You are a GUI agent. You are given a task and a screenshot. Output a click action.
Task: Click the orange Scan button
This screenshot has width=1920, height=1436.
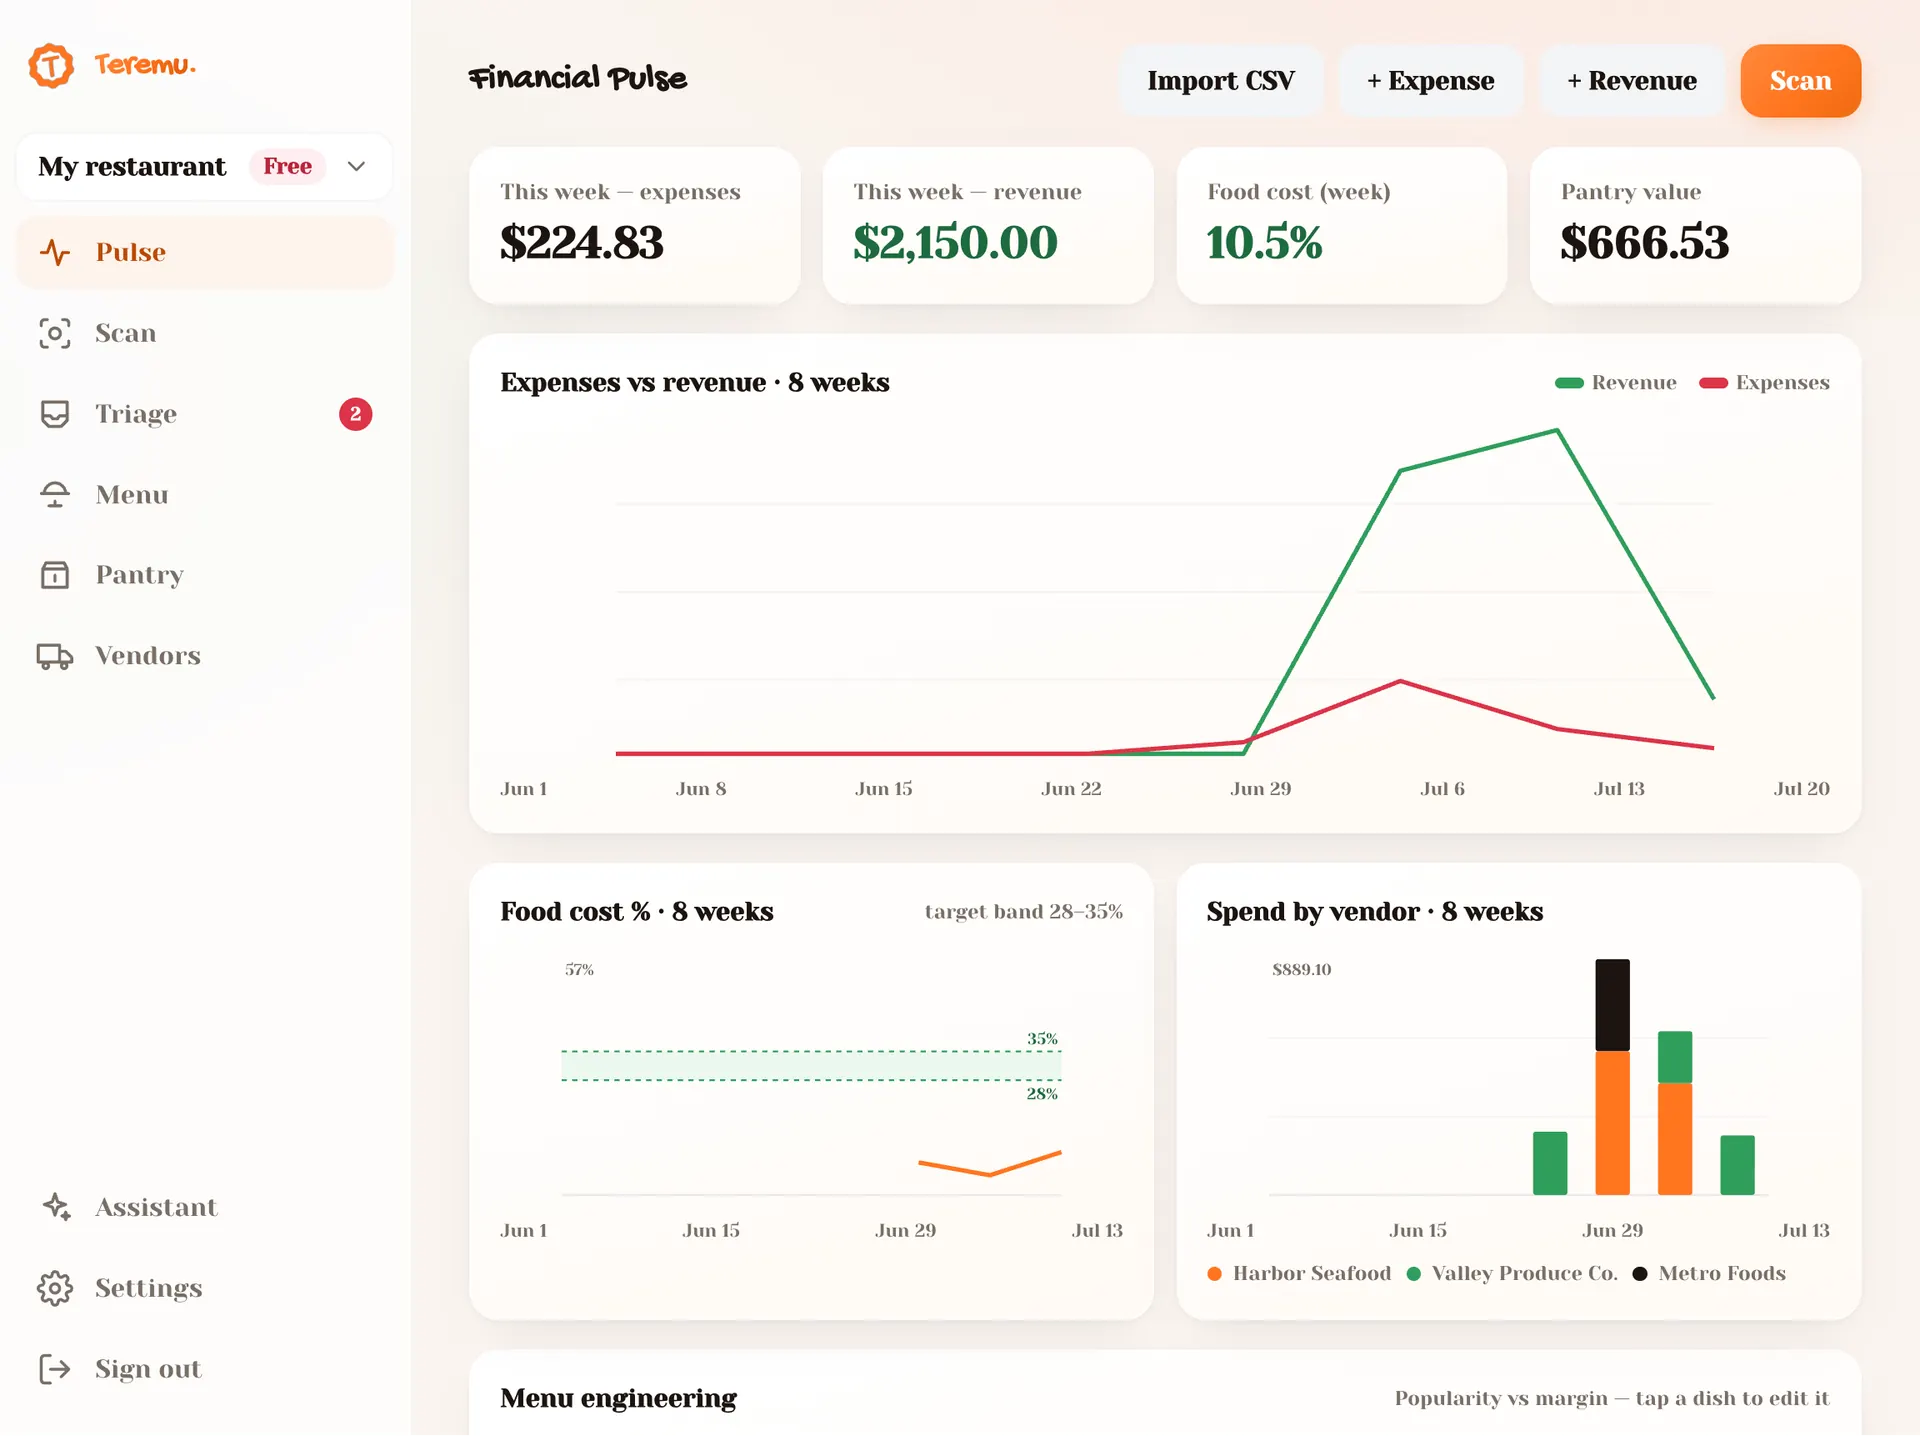tap(1801, 81)
